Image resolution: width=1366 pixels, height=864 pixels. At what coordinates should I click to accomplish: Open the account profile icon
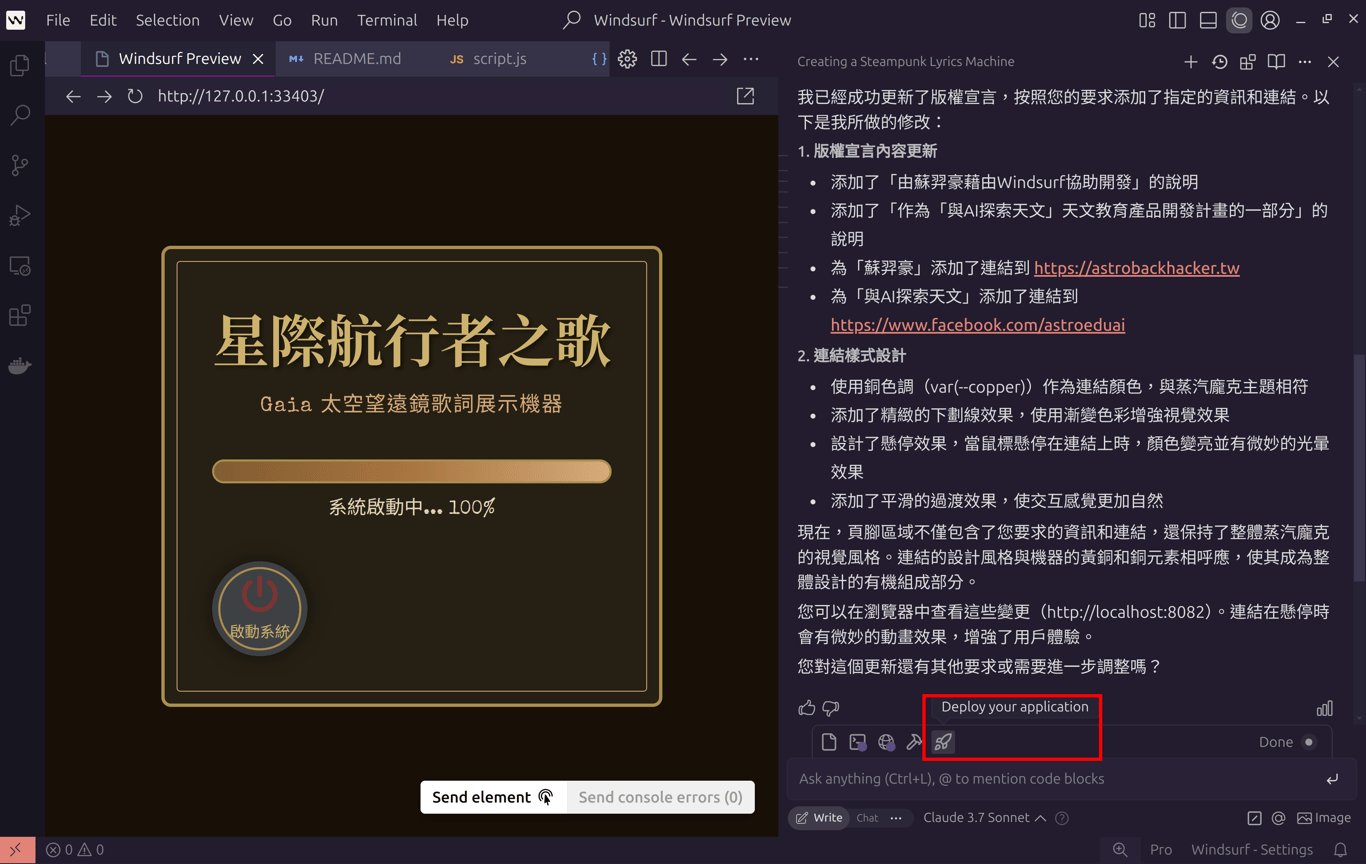coord(1270,20)
